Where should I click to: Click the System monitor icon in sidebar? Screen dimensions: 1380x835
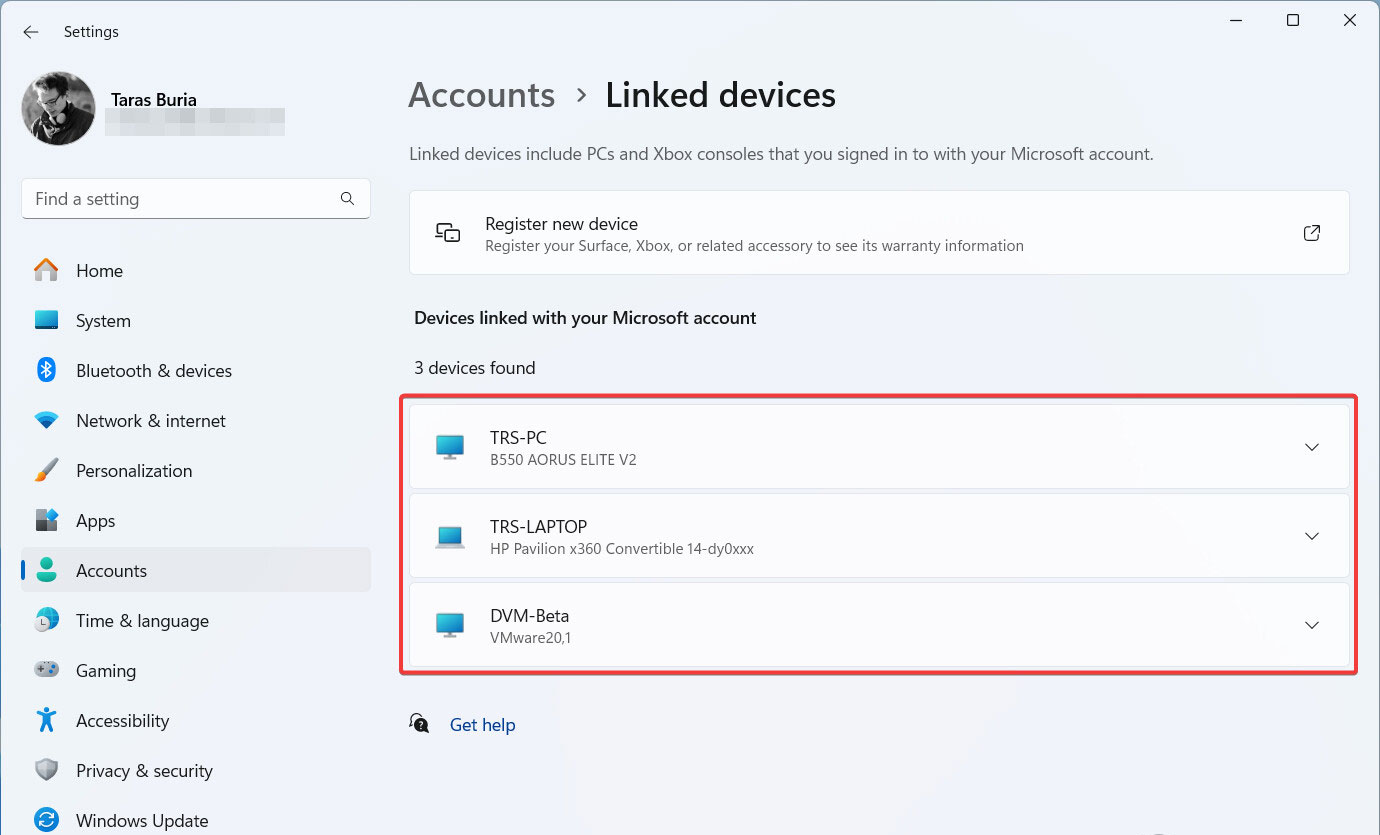[46, 320]
